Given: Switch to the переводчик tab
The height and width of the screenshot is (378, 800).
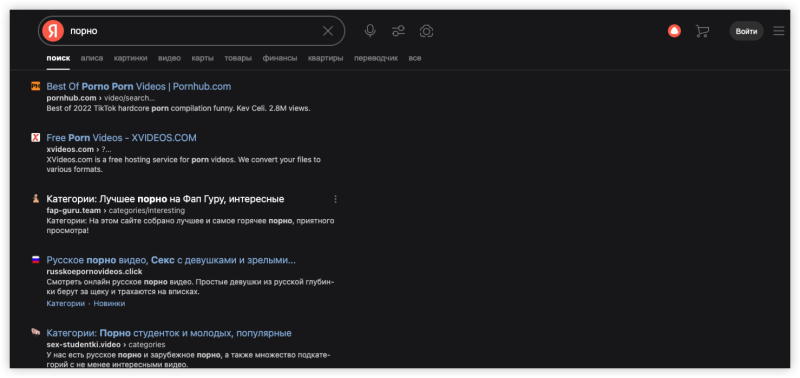Looking at the screenshot, I should (x=376, y=58).
